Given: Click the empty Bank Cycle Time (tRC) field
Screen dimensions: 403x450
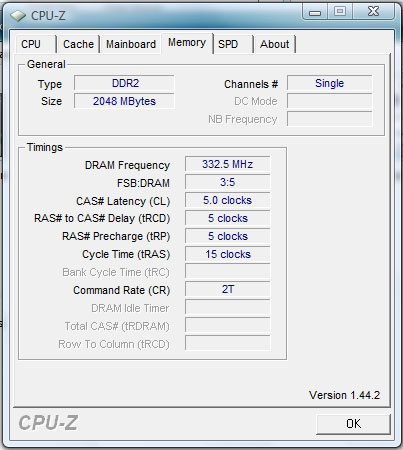Looking at the screenshot, I should (x=228, y=271).
